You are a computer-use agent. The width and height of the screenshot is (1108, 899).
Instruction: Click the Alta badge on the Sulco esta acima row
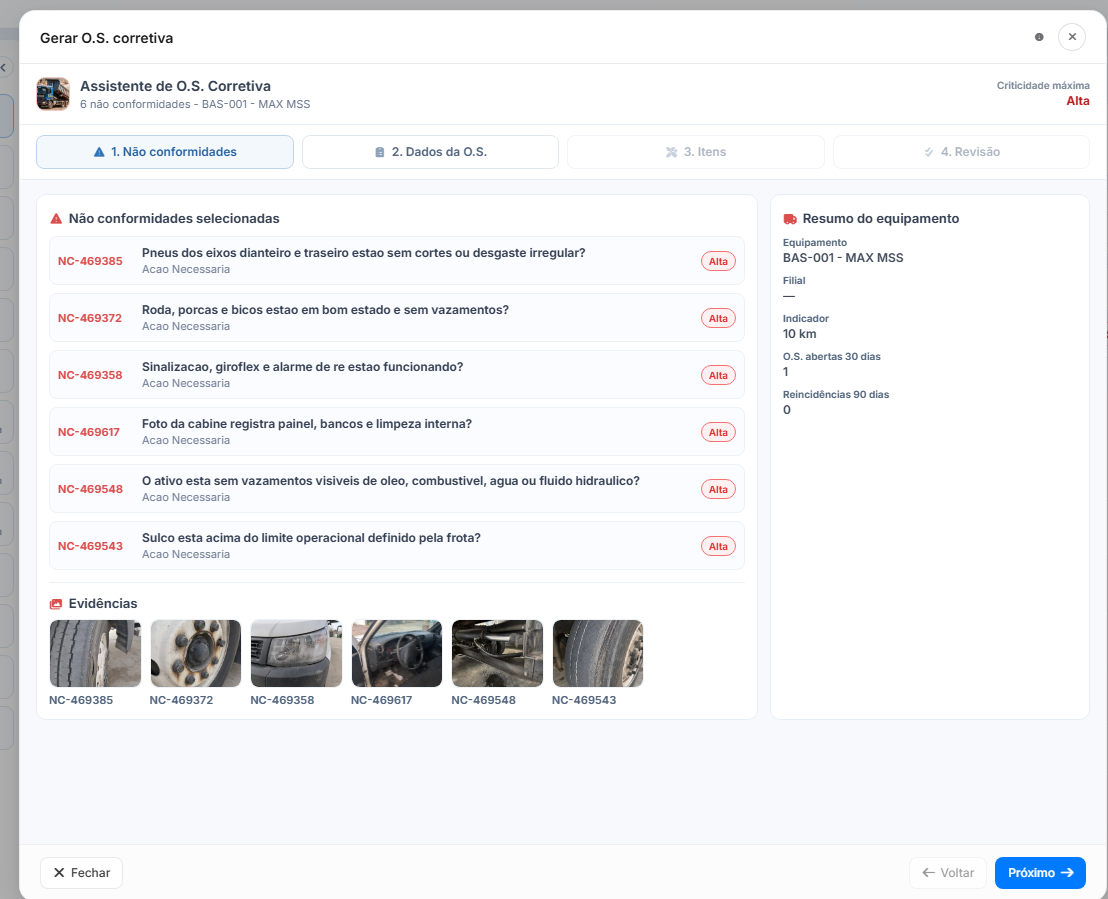tap(718, 546)
